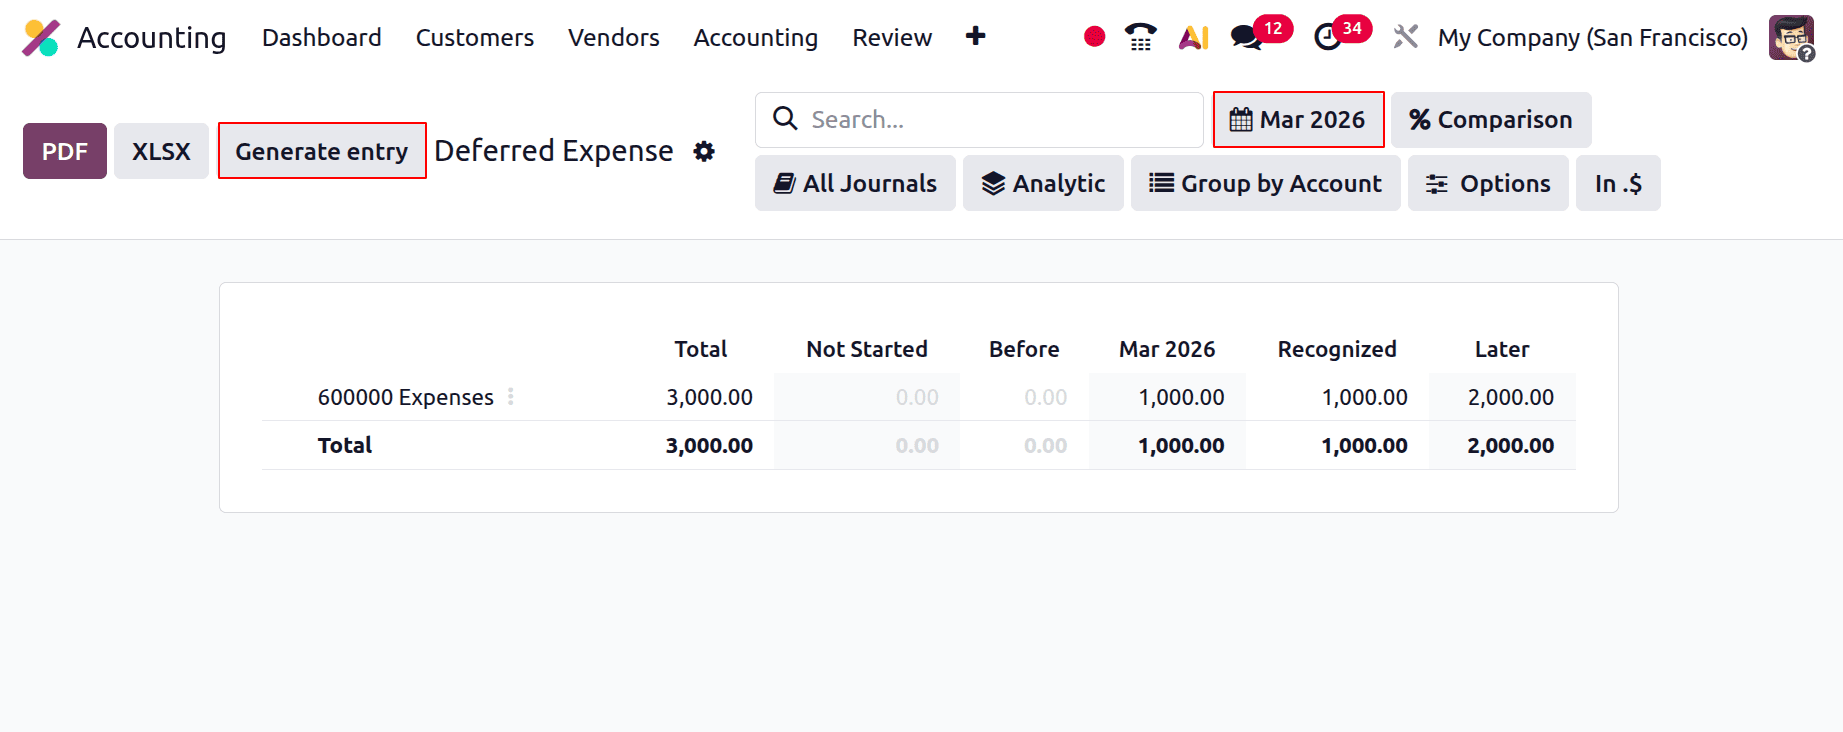This screenshot has width=1843, height=732.
Task: Click the Before column header
Action: click(x=1024, y=349)
